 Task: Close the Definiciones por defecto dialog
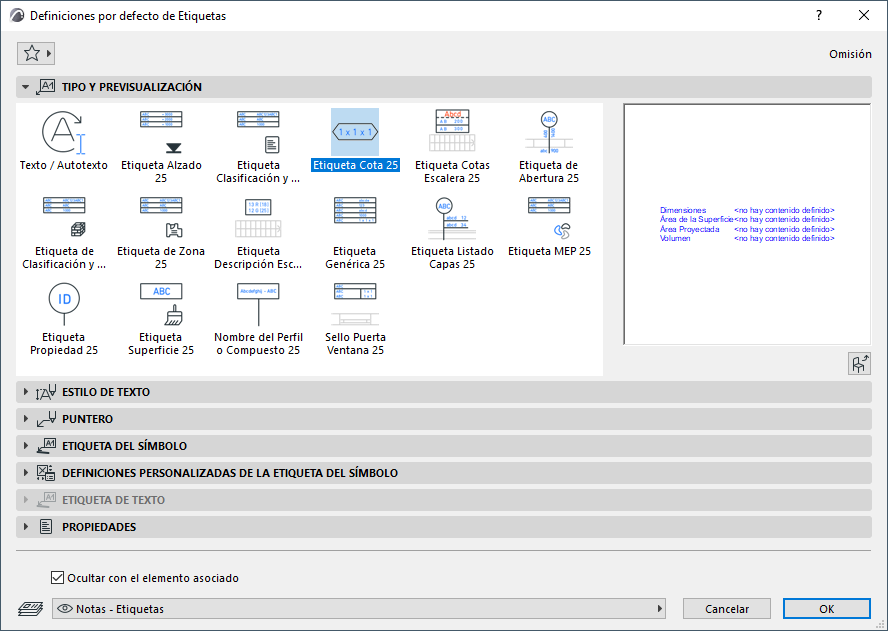tap(864, 16)
